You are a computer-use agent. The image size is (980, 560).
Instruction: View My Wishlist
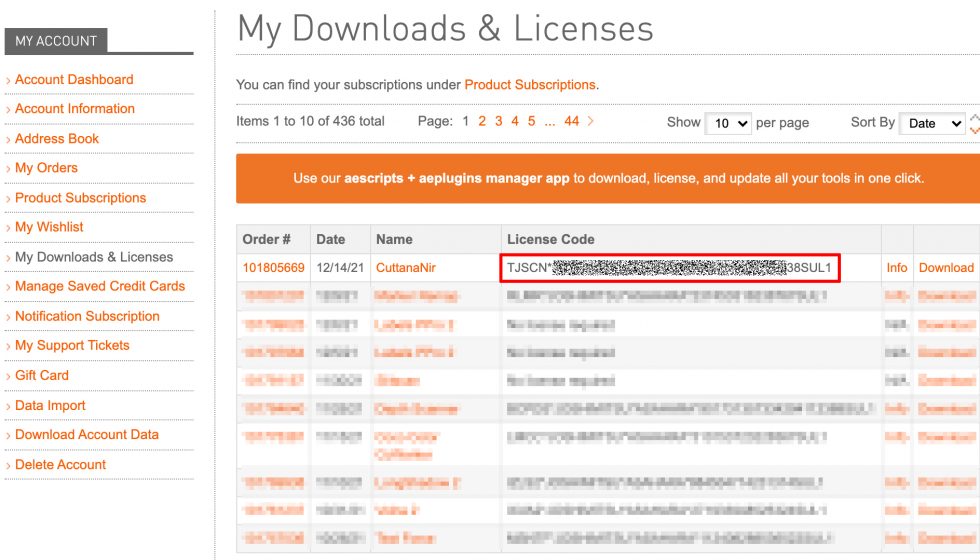pyautogui.click(x=49, y=227)
